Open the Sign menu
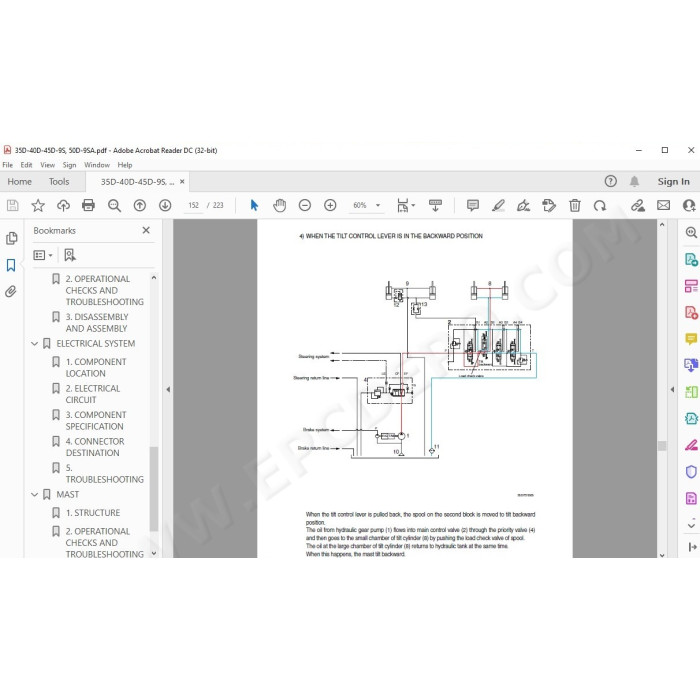The height and width of the screenshot is (700, 700). click(69, 165)
